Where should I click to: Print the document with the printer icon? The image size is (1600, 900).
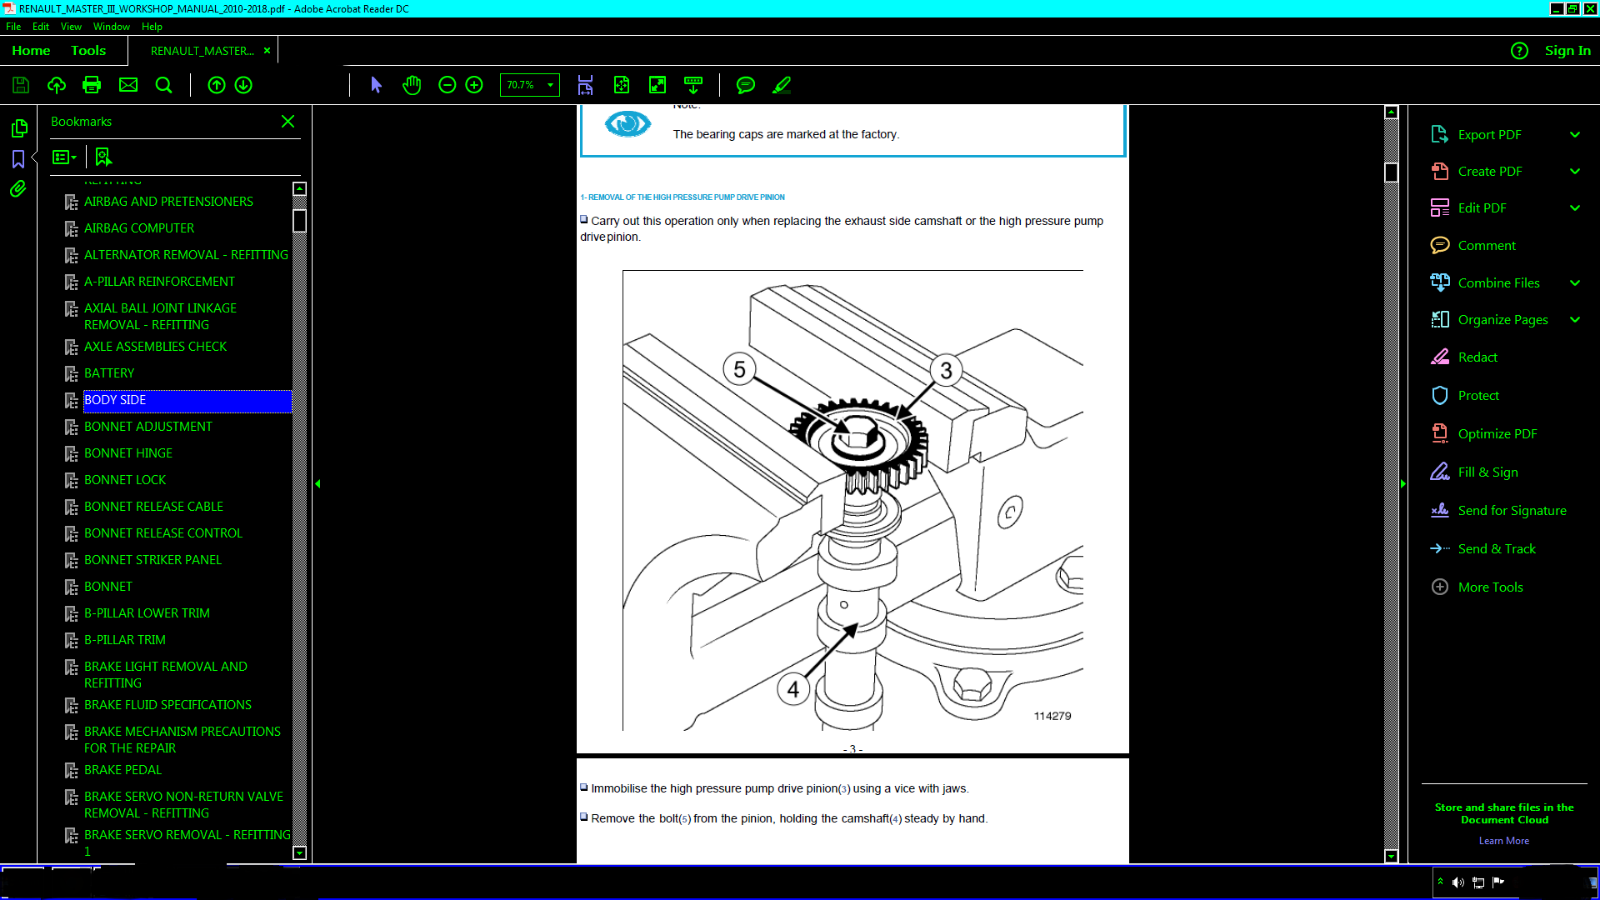click(x=92, y=85)
